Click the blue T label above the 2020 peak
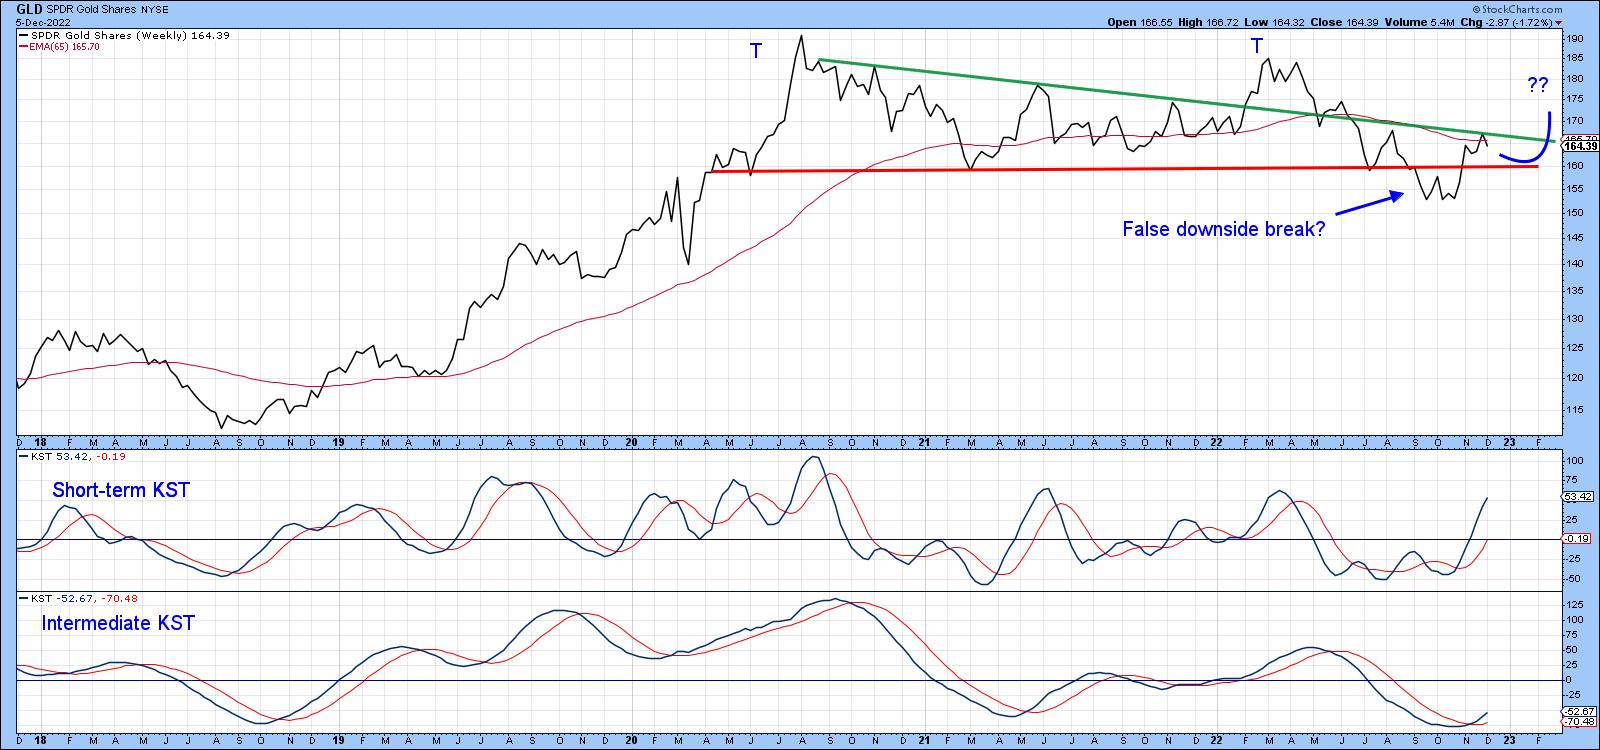The height and width of the screenshot is (750, 1600). tap(756, 51)
